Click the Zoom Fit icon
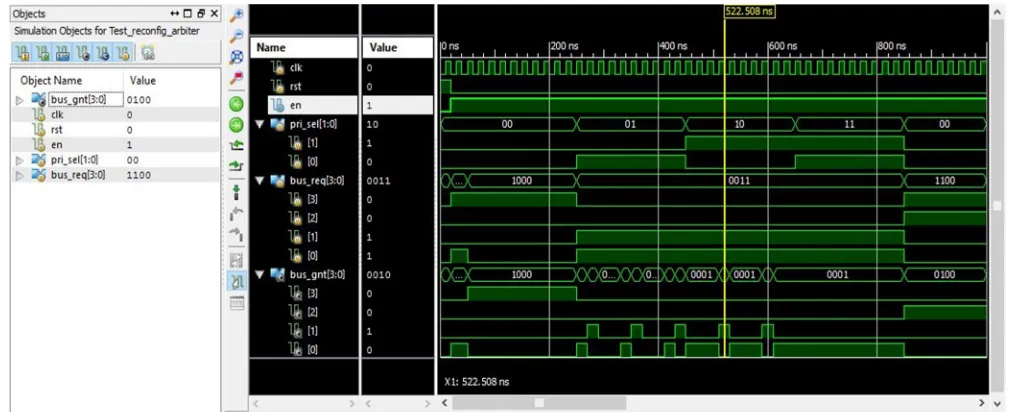Viewport: 1012px width, 412px height. pyautogui.click(x=237, y=57)
